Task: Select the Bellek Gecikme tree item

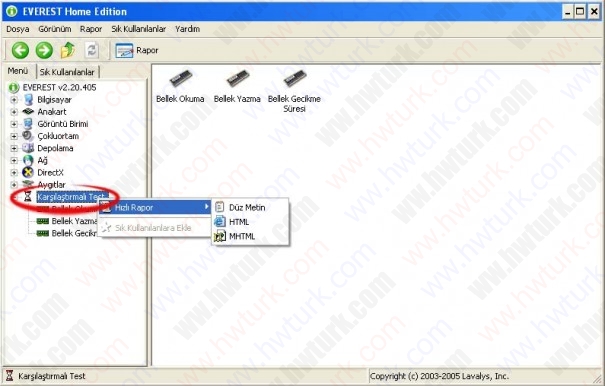Action: coord(74,234)
